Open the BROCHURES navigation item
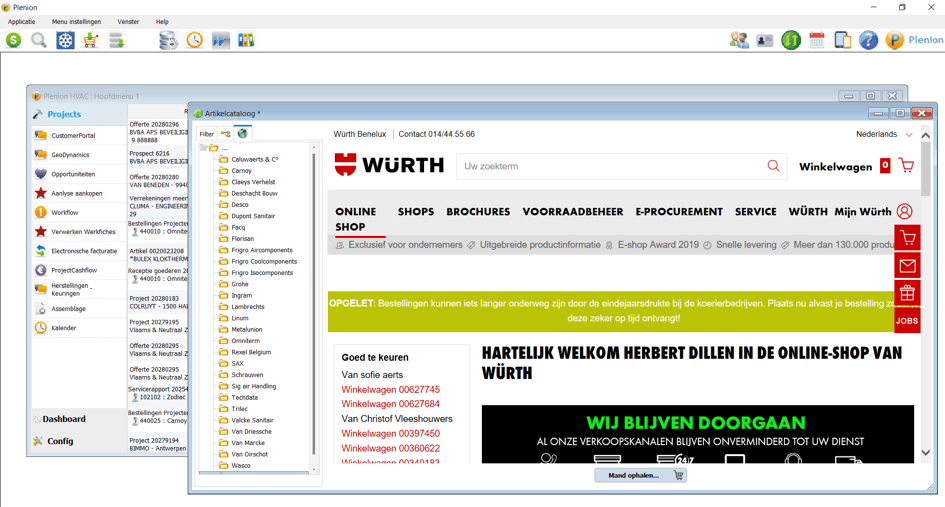 tap(478, 212)
